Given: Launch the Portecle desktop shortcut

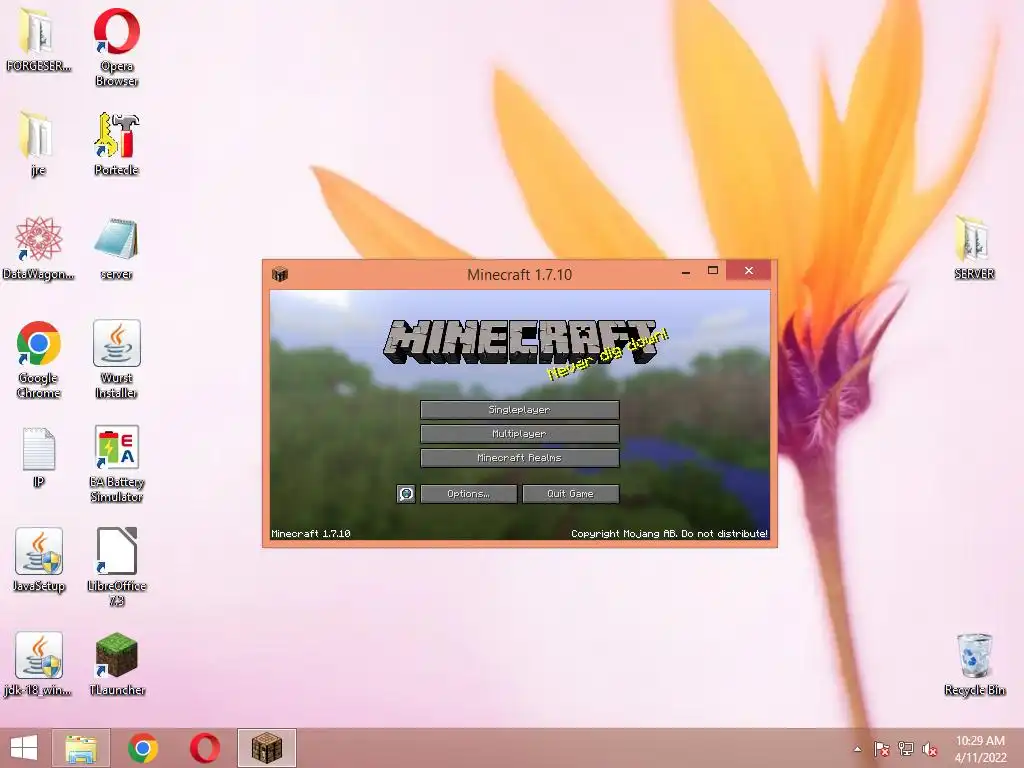Looking at the screenshot, I should [117, 144].
